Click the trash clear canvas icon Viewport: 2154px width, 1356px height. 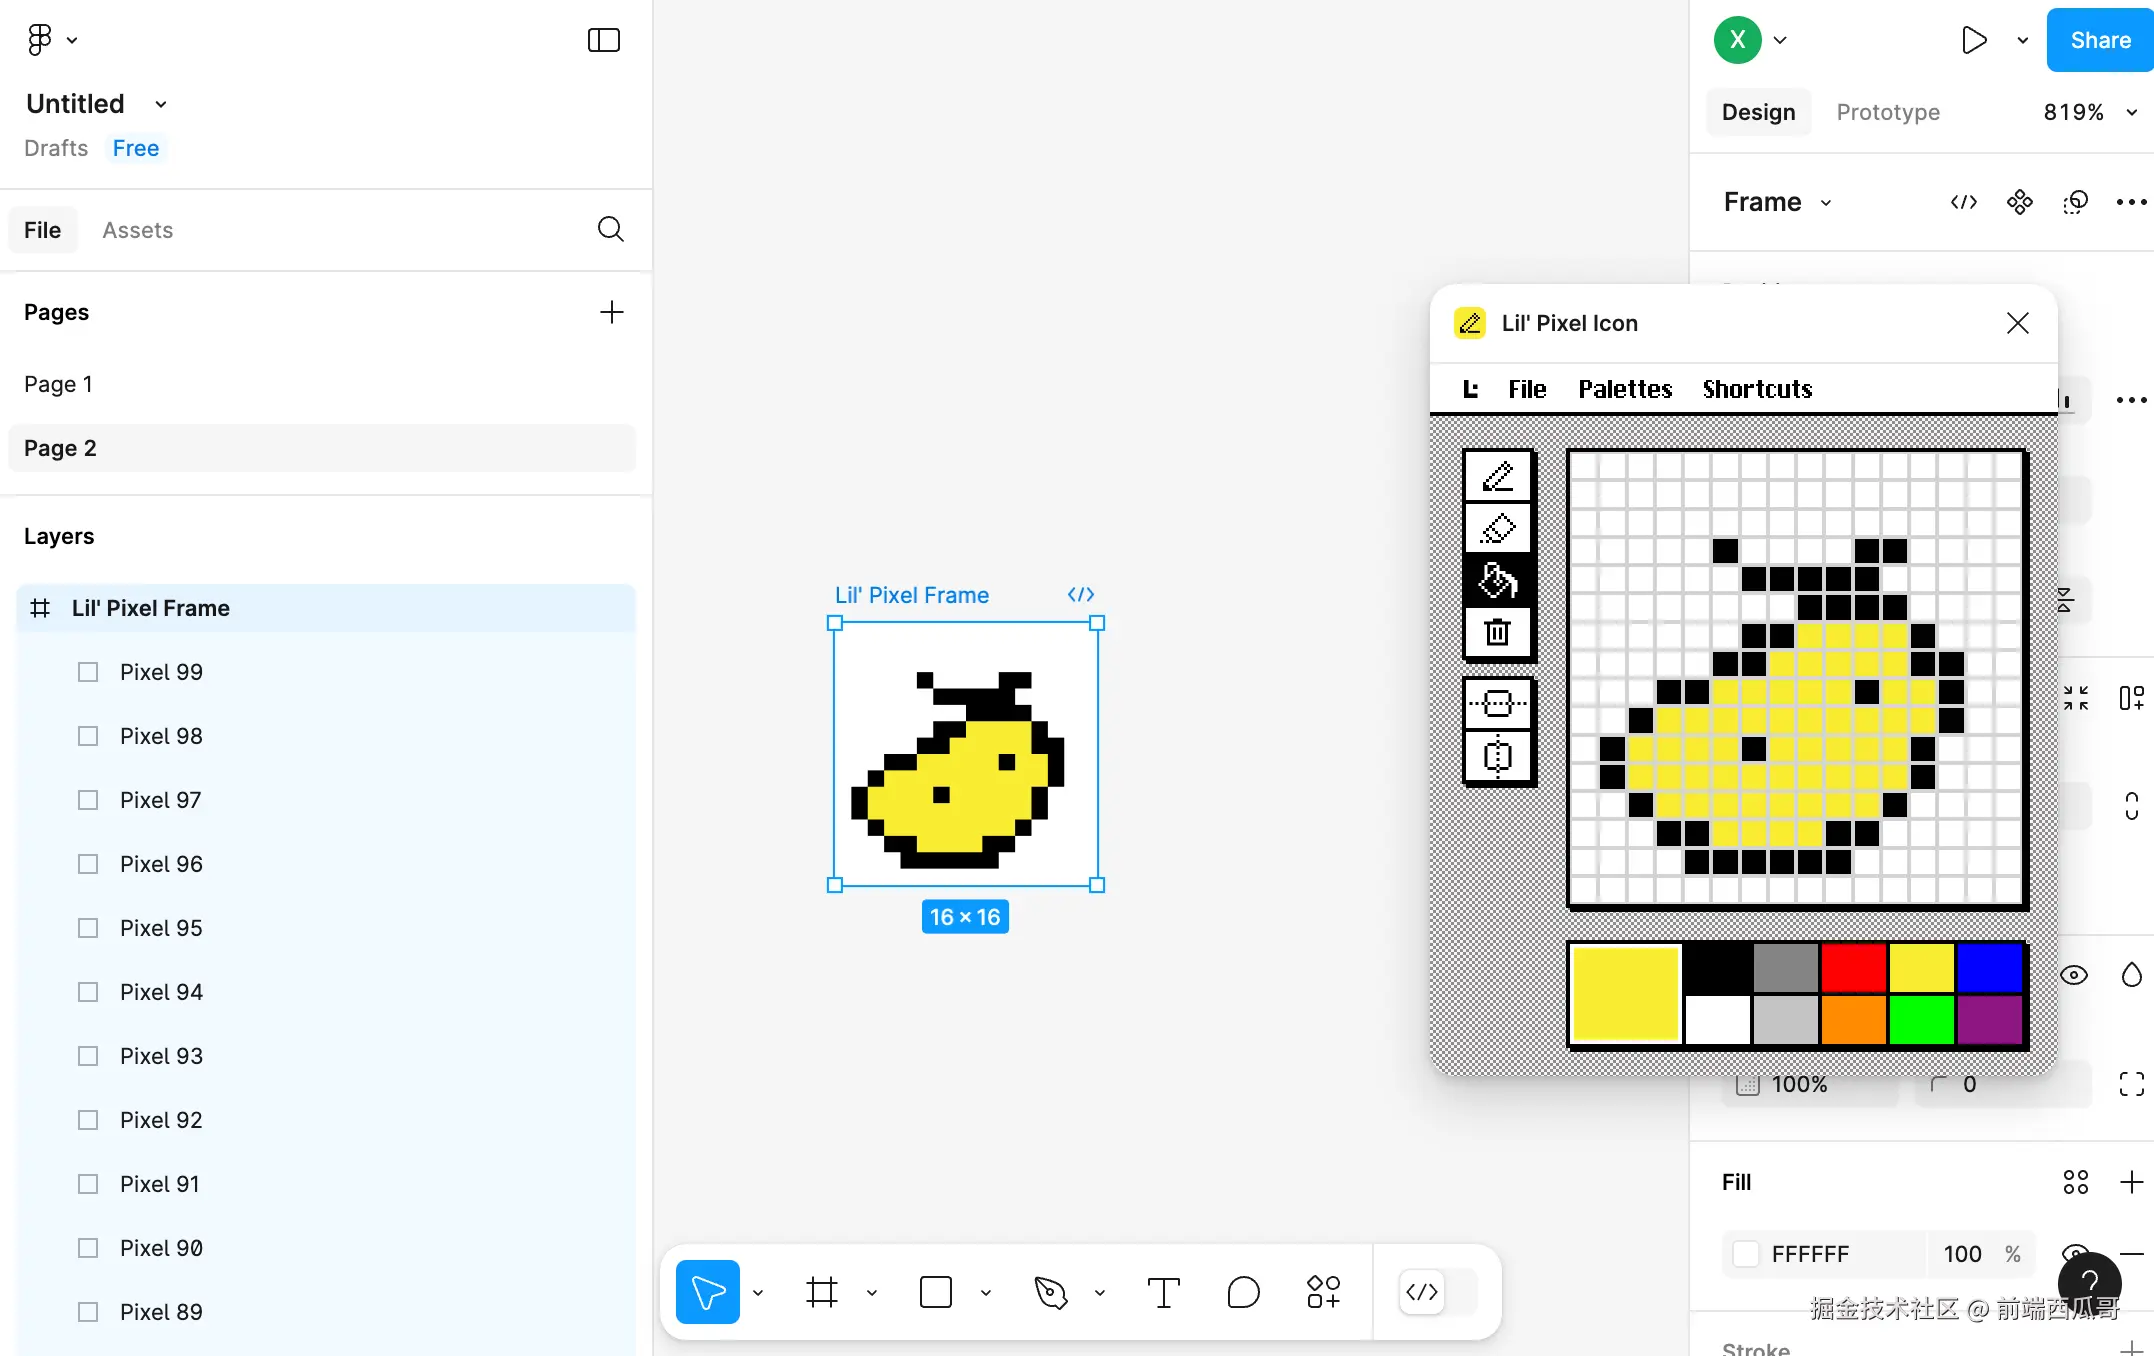point(1497,632)
